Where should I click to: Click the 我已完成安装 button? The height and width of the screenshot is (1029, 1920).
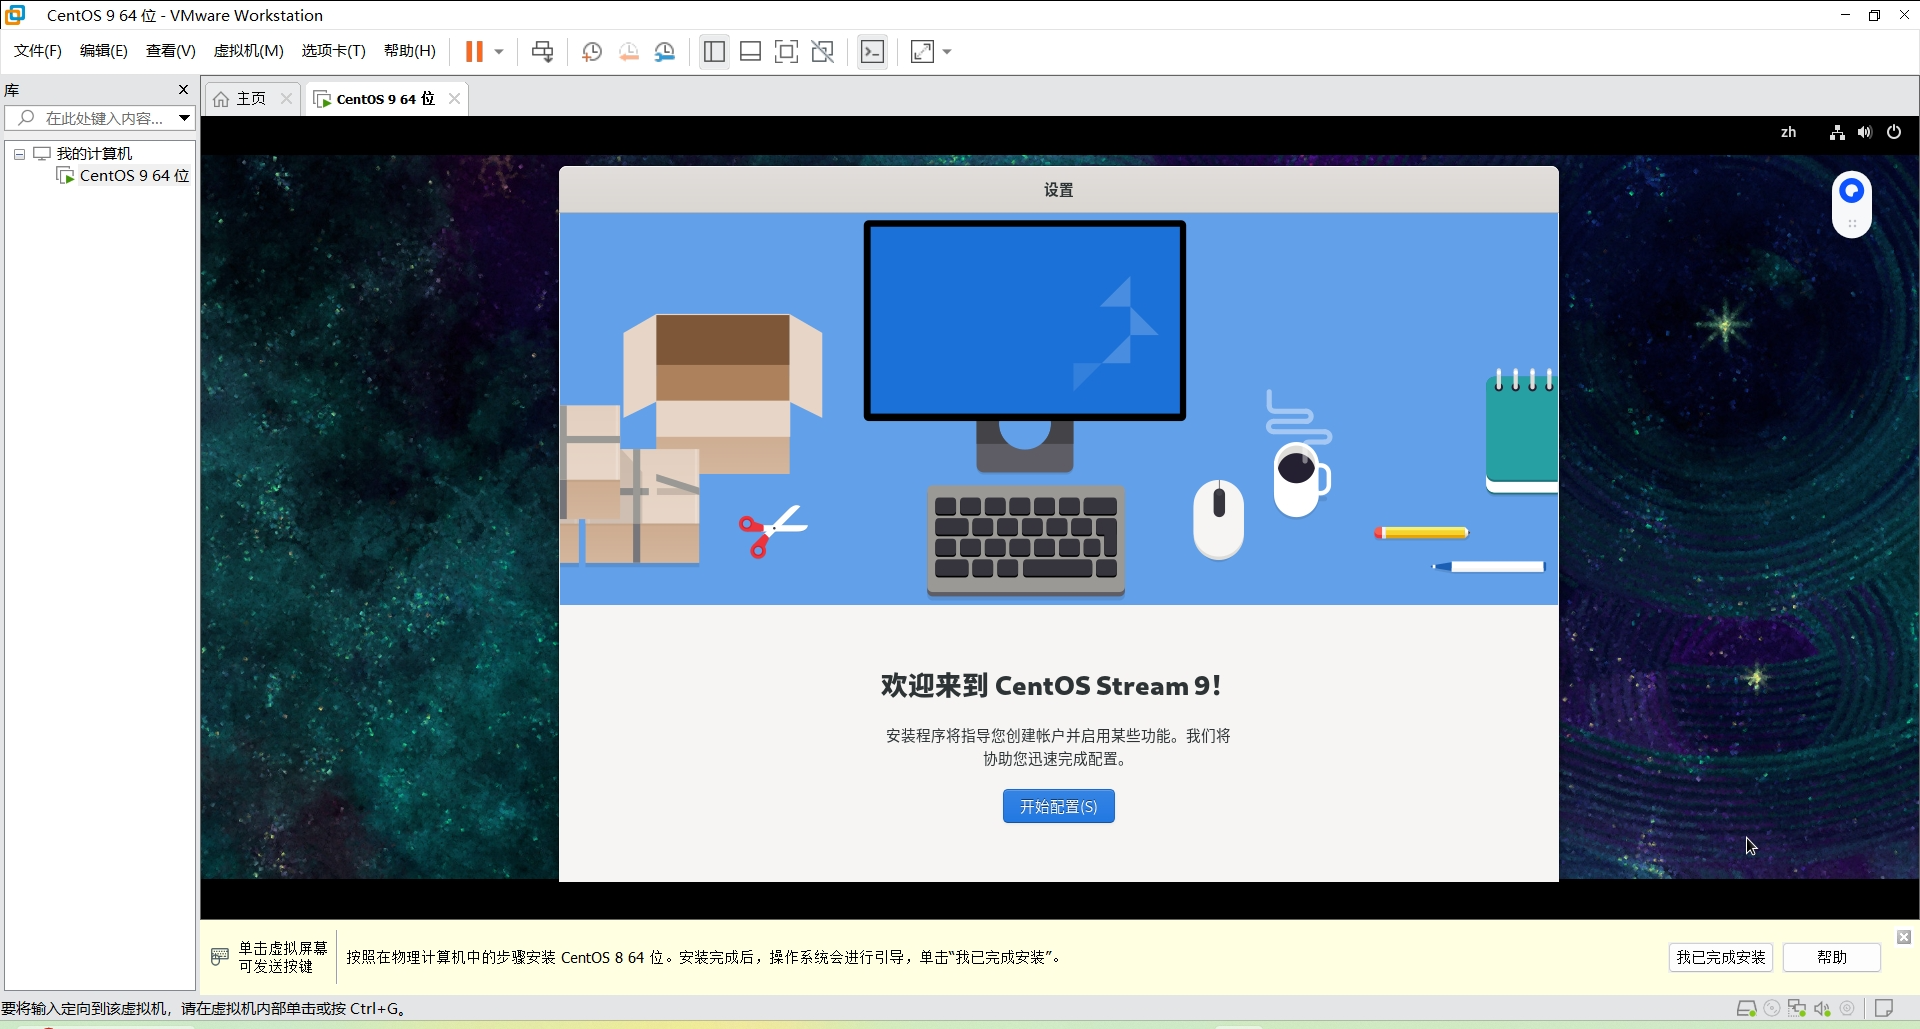point(1721,957)
